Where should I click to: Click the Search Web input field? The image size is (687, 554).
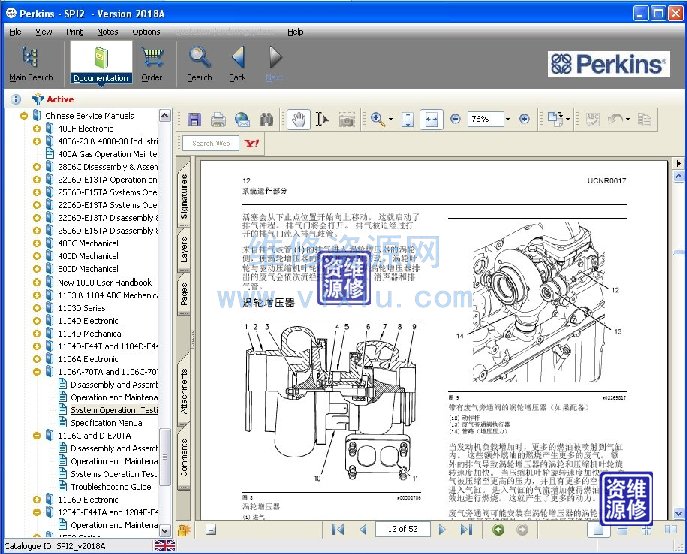(211, 143)
